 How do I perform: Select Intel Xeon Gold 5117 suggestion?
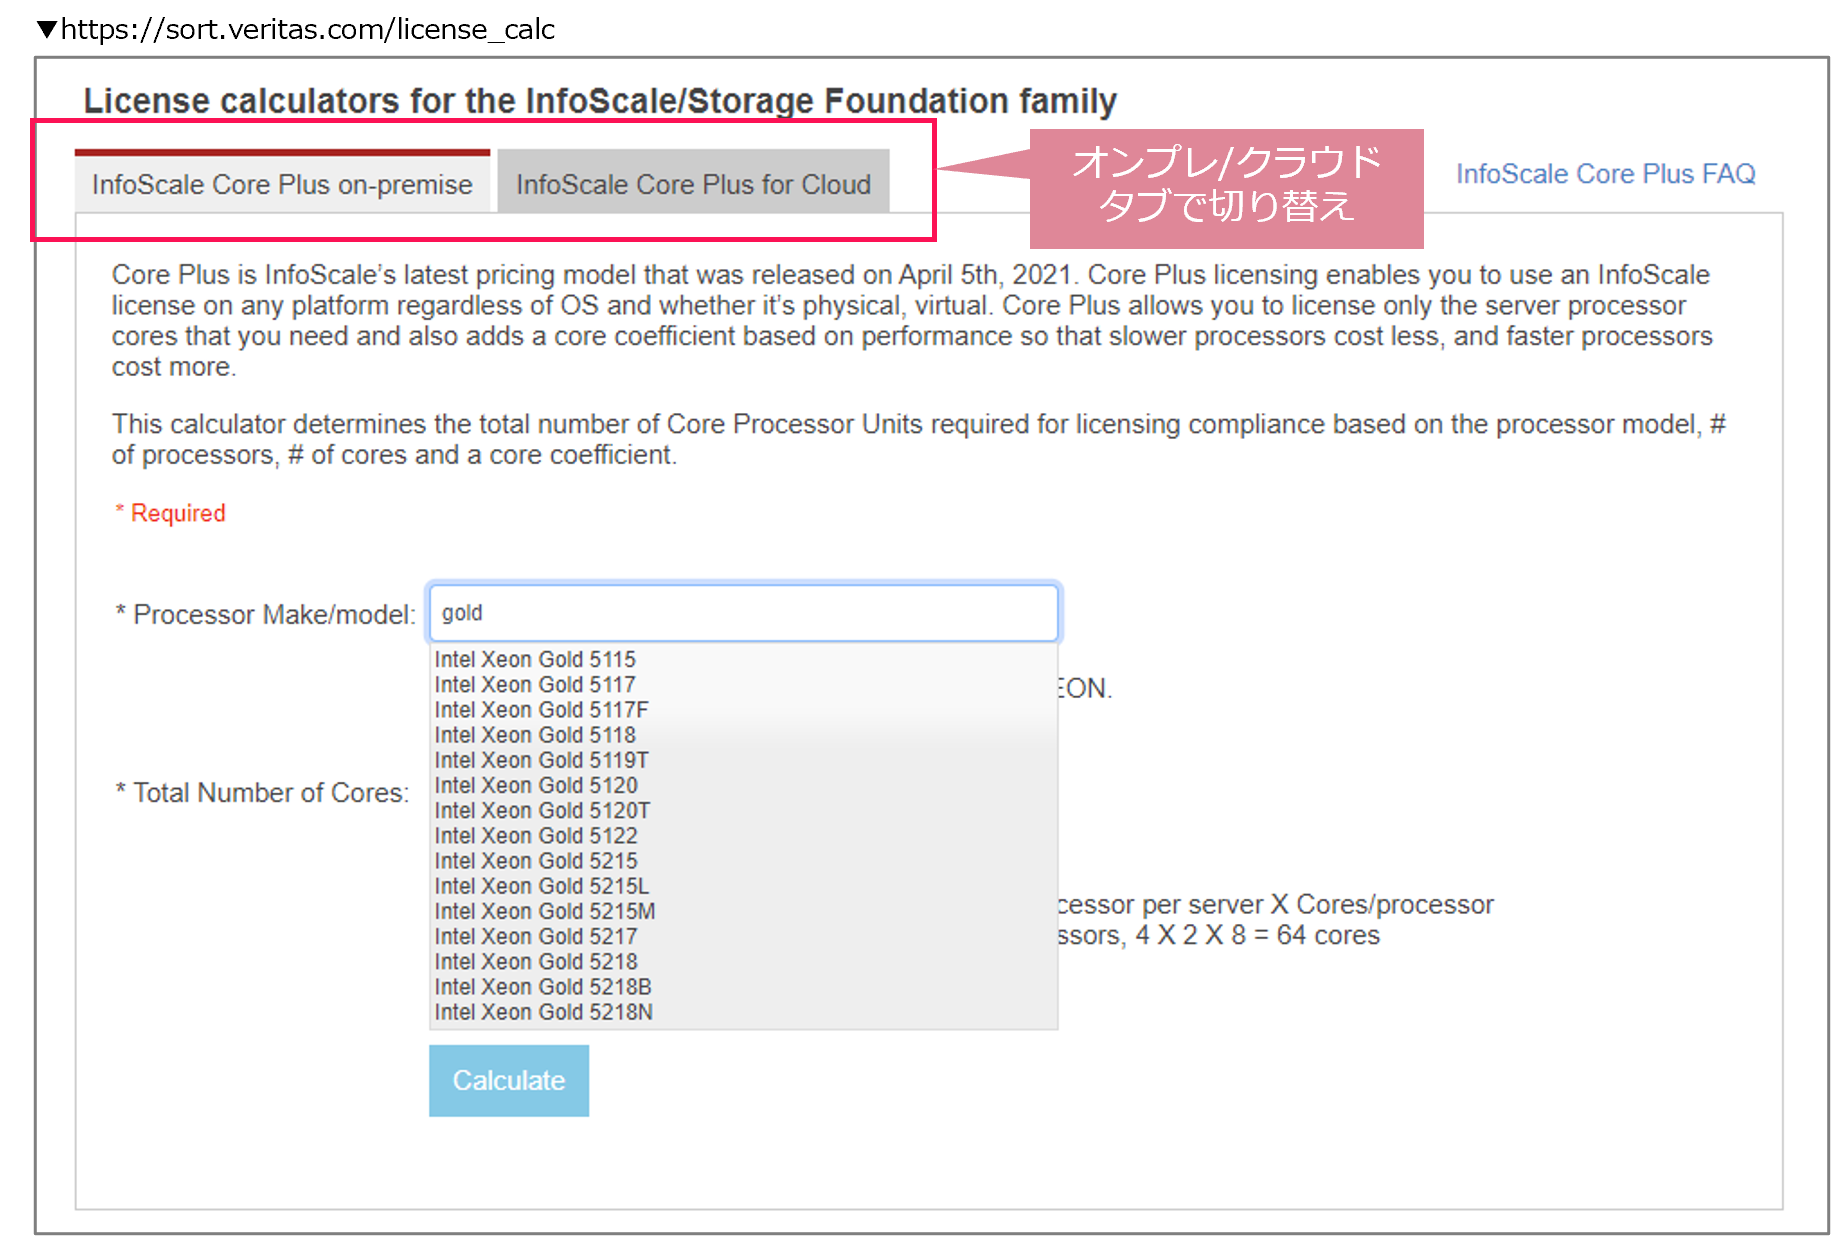[x=744, y=684]
